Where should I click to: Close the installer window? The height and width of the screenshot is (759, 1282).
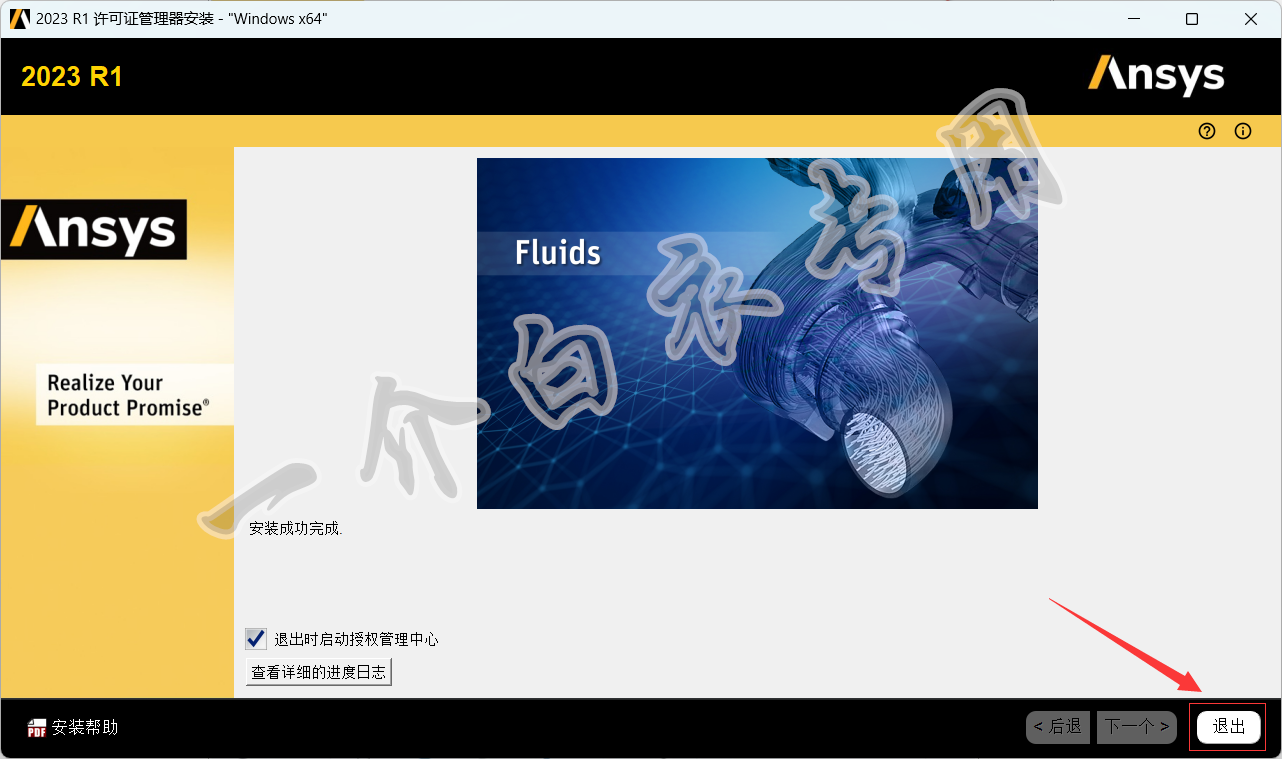coord(1251,19)
